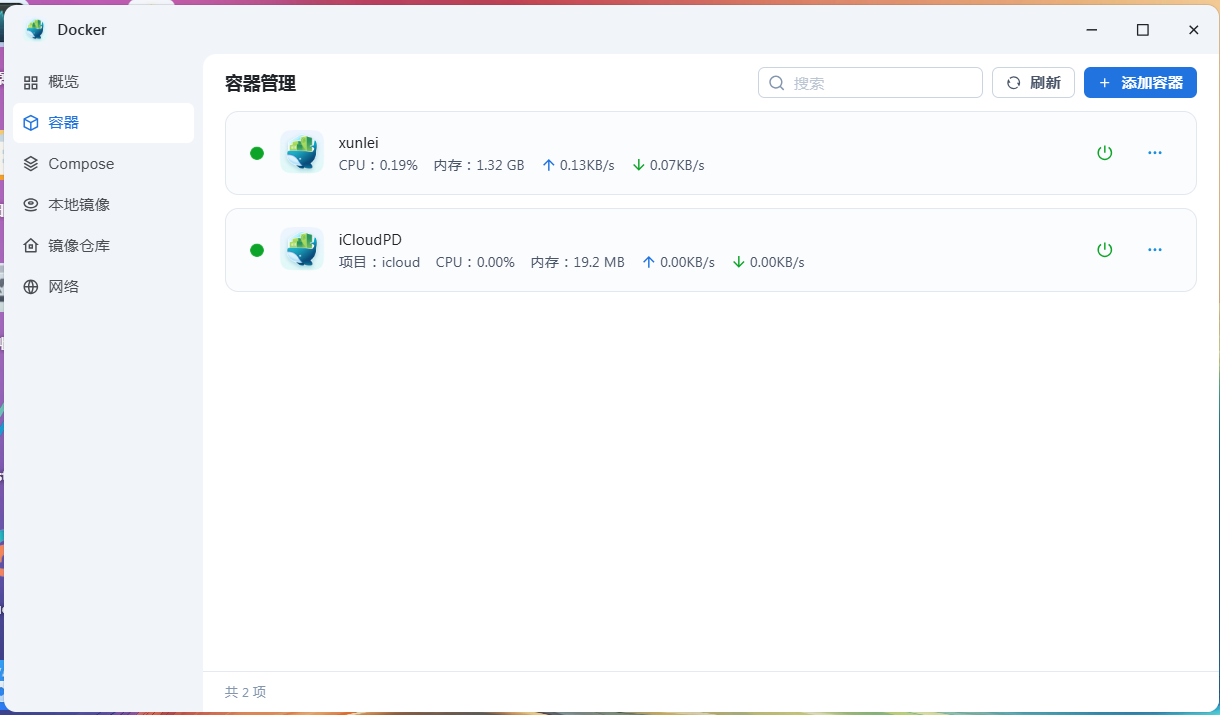Click the search magnifier icon
Image resolution: width=1220 pixels, height=715 pixels.
pos(777,83)
